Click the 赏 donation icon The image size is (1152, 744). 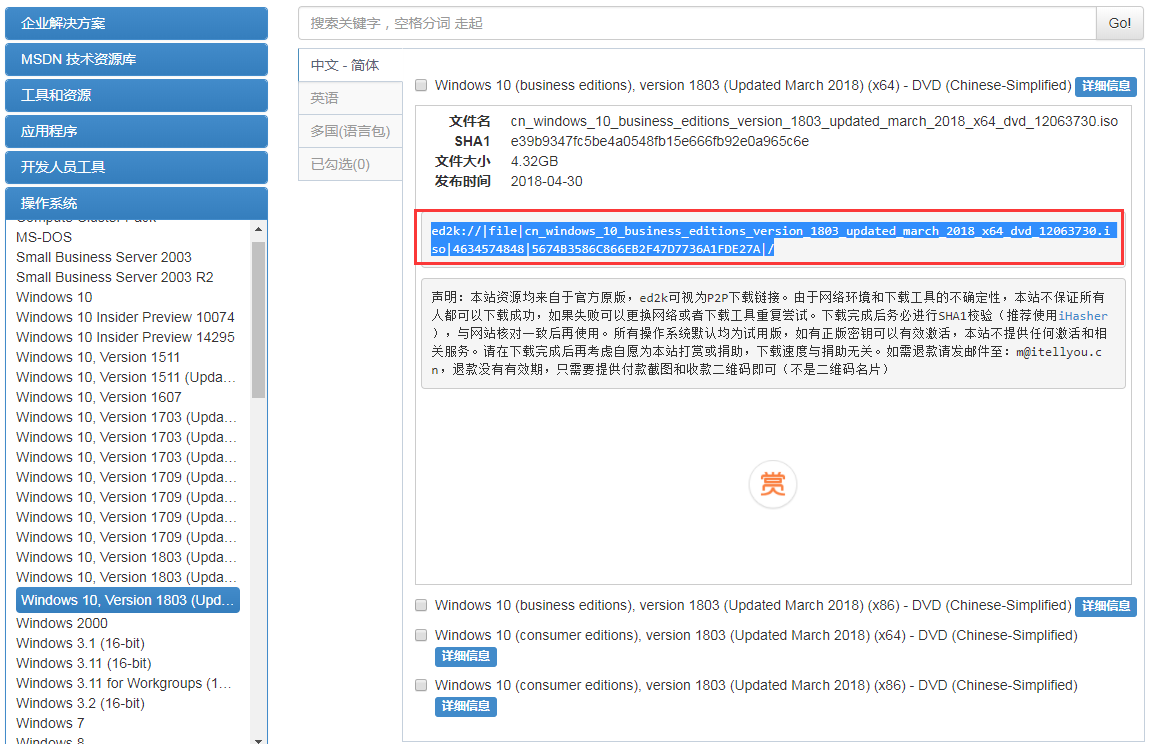tap(772, 484)
